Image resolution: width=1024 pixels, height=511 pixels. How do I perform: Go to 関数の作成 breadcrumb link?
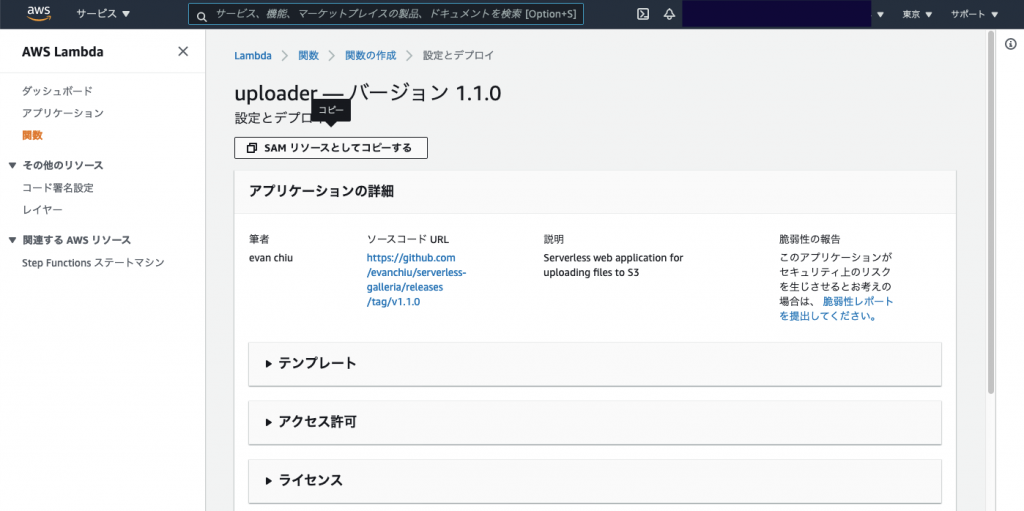coord(370,56)
